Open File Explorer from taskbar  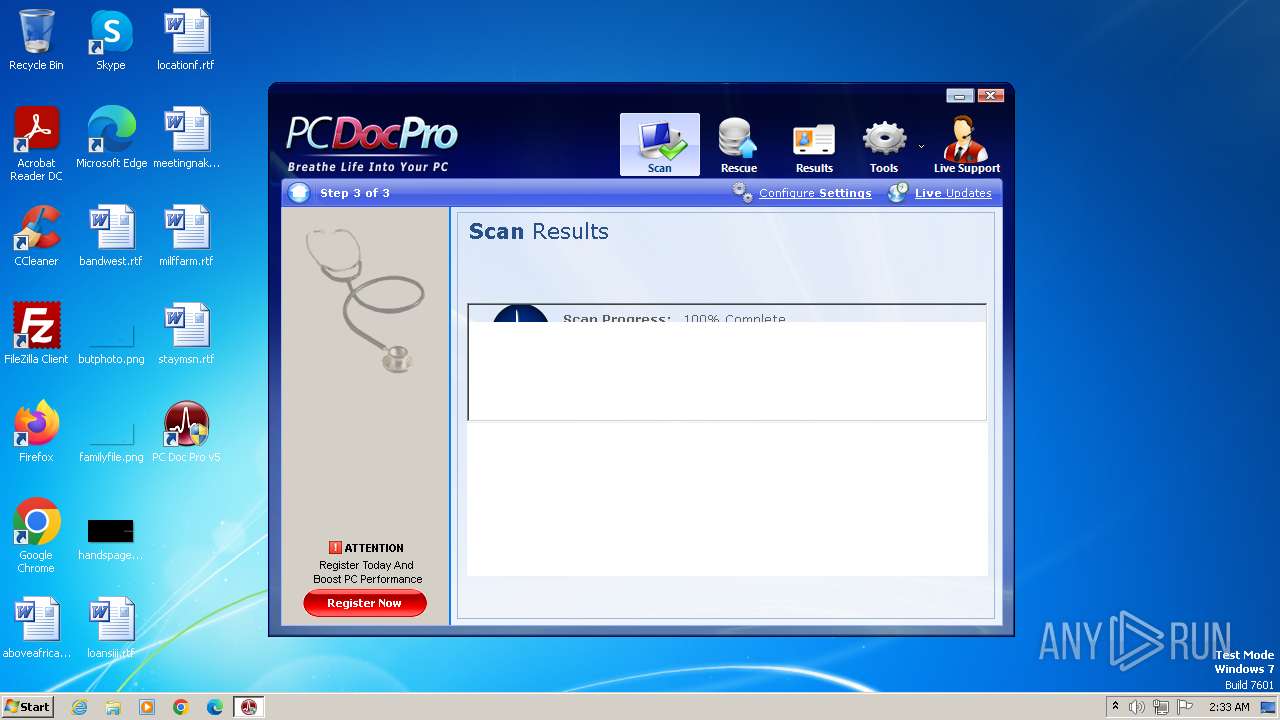click(x=113, y=707)
